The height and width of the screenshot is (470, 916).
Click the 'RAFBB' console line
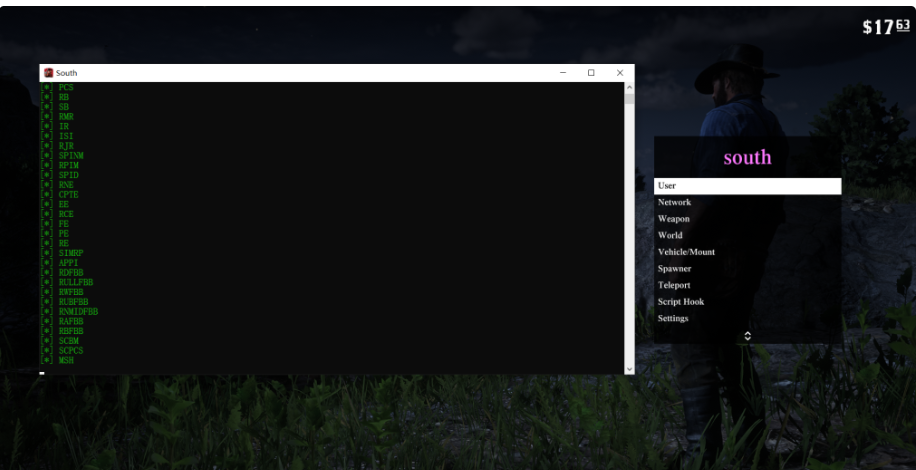[x=62, y=322]
